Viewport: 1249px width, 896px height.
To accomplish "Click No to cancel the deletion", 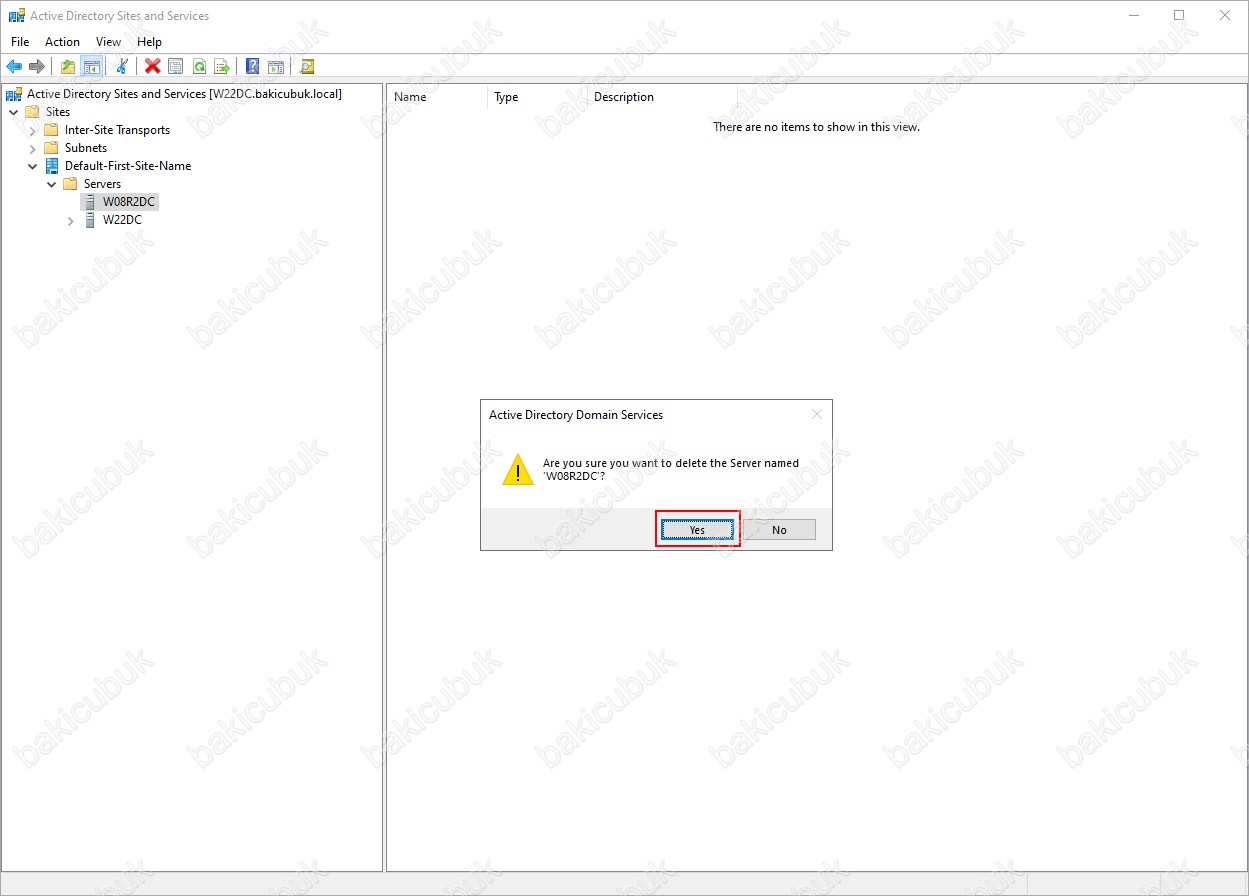I will click(x=779, y=530).
